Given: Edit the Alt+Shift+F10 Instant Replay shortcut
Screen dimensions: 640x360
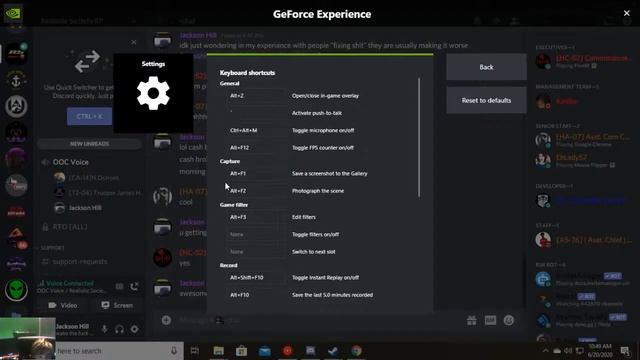Looking at the screenshot, I should (x=256, y=278).
